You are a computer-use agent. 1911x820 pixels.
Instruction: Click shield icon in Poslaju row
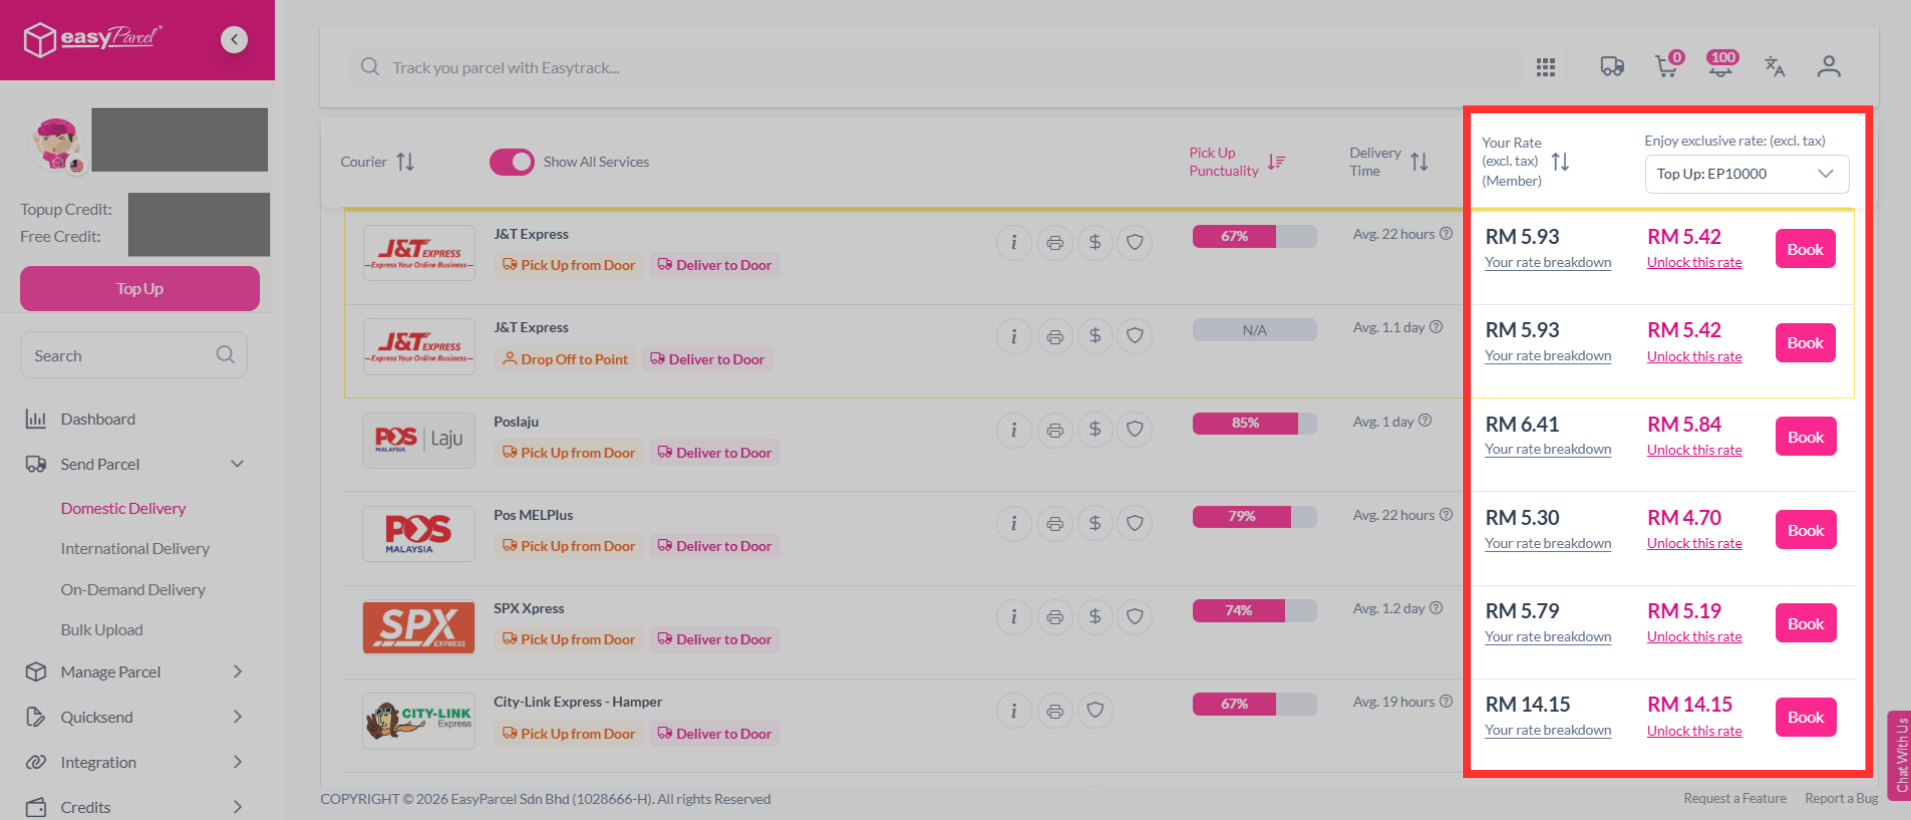click(x=1135, y=430)
